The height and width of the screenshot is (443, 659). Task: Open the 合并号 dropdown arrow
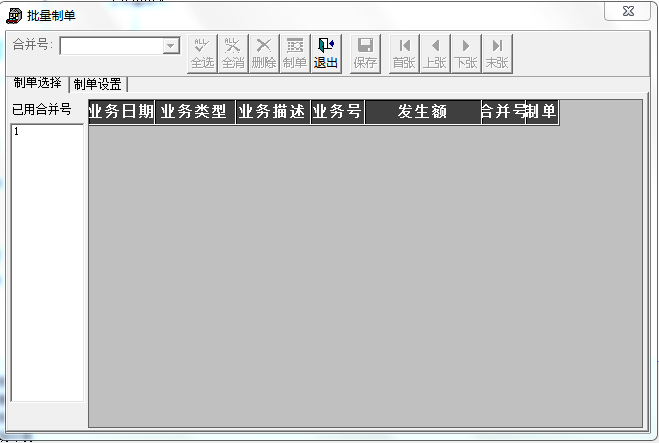(x=171, y=45)
